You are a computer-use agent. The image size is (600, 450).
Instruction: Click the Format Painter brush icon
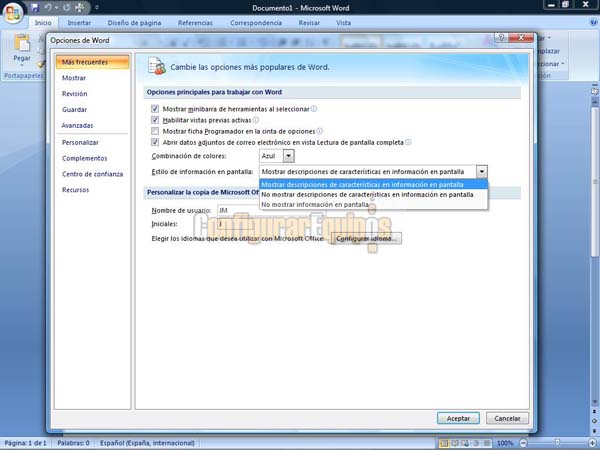point(41,64)
